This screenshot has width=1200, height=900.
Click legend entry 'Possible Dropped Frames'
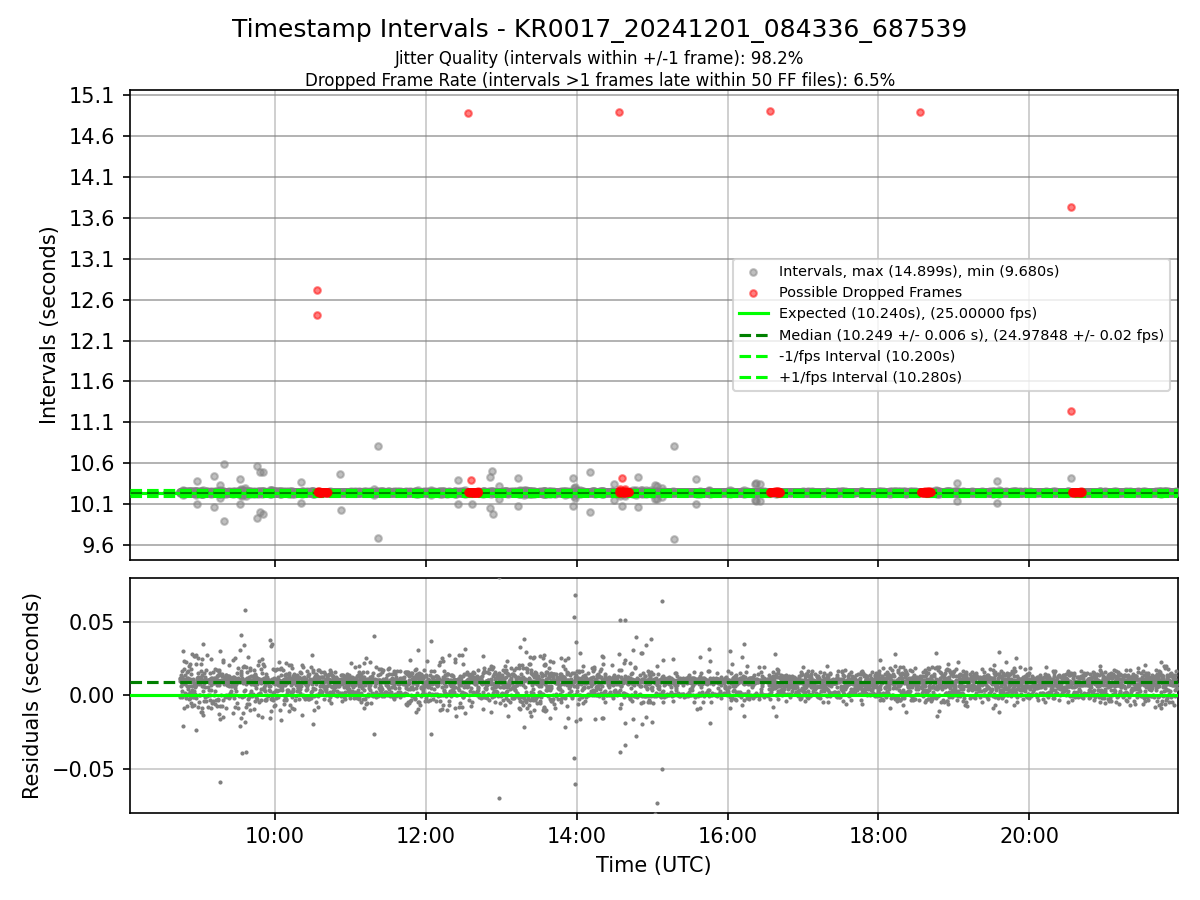[x=870, y=293]
